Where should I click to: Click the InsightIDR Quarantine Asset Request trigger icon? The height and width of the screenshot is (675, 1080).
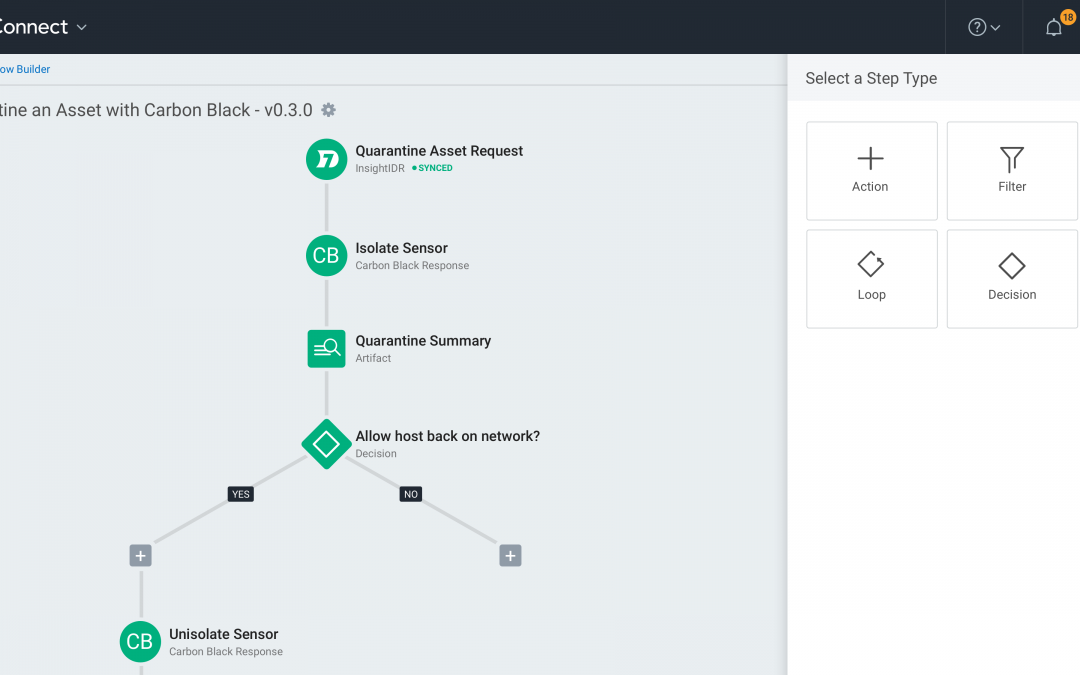pyautogui.click(x=326, y=159)
